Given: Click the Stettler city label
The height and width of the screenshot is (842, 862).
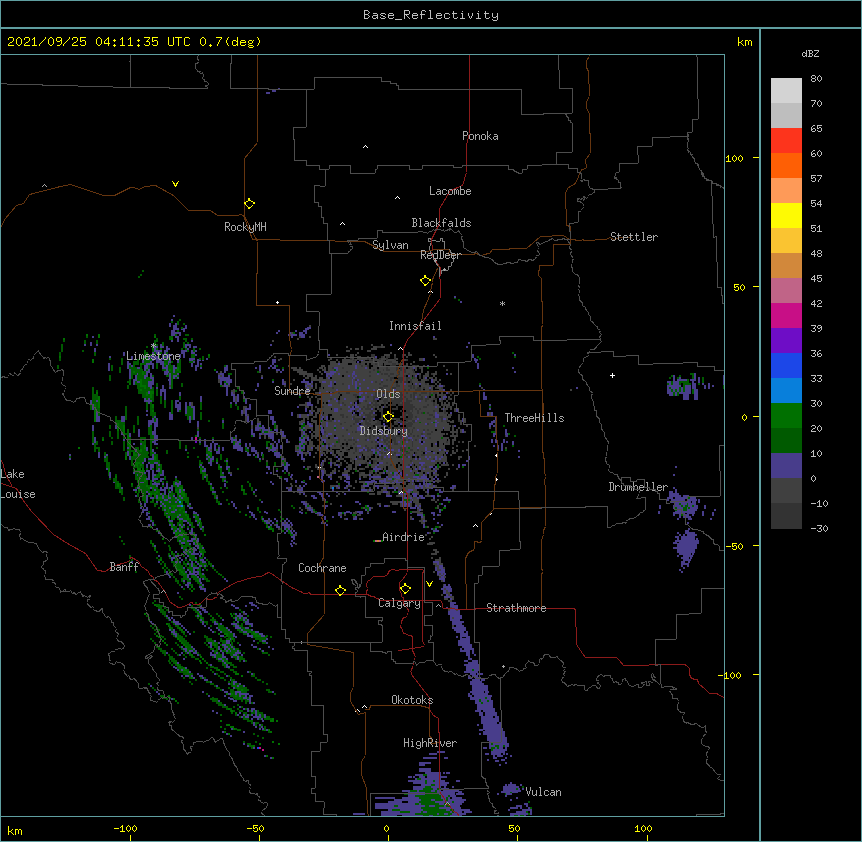Looking at the screenshot, I should [634, 237].
